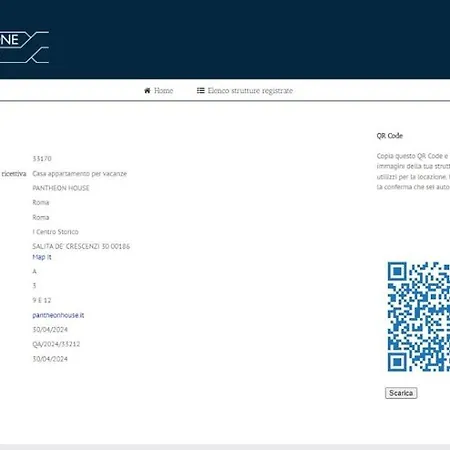Visit the pantheonhouse.it website link

(58, 315)
